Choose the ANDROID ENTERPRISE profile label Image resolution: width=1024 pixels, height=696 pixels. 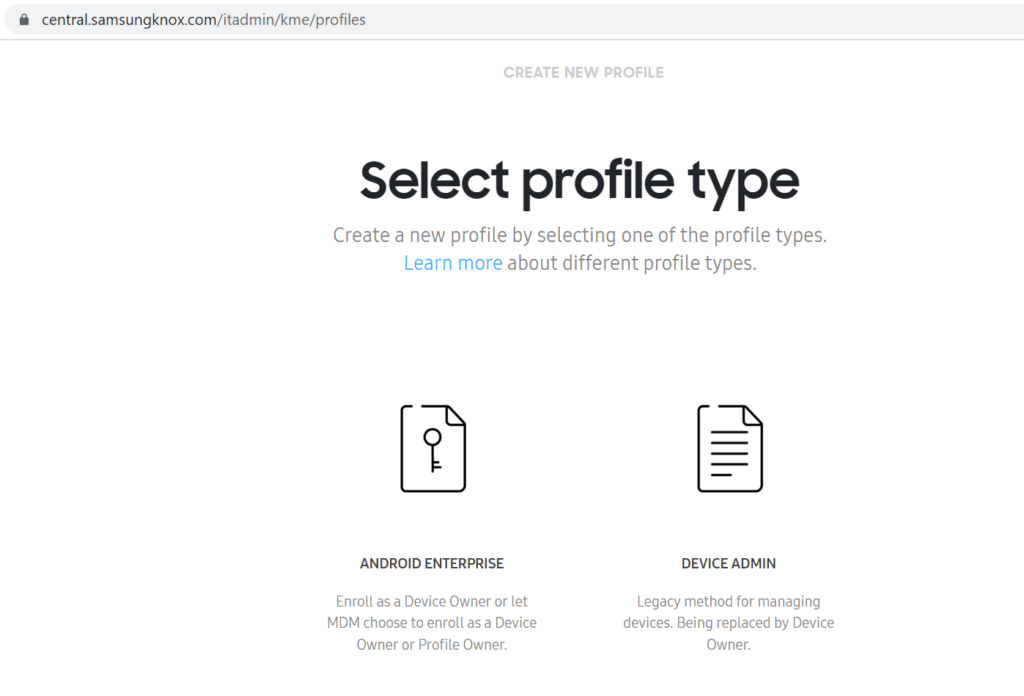click(432, 563)
